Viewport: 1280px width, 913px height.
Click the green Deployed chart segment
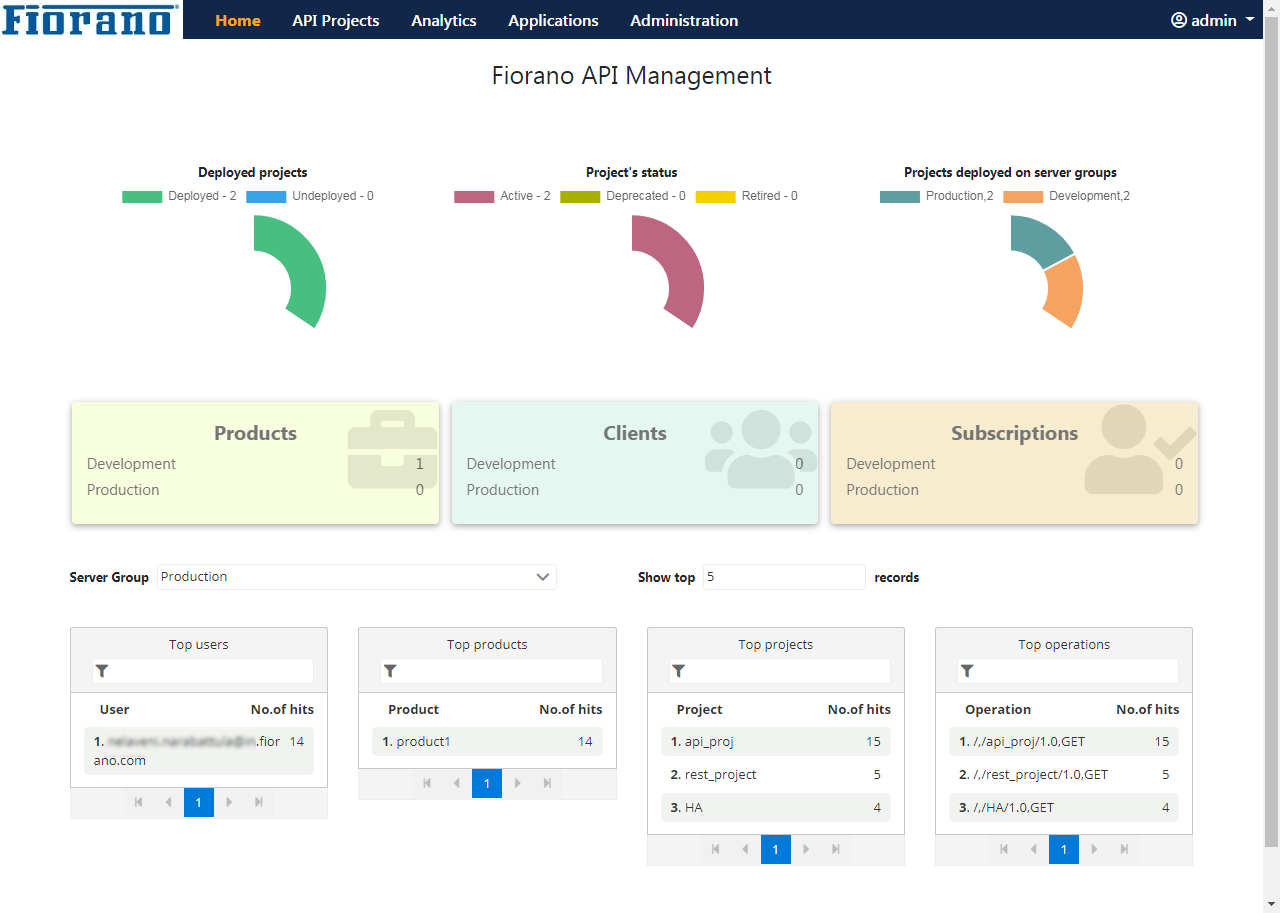[x=303, y=270]
